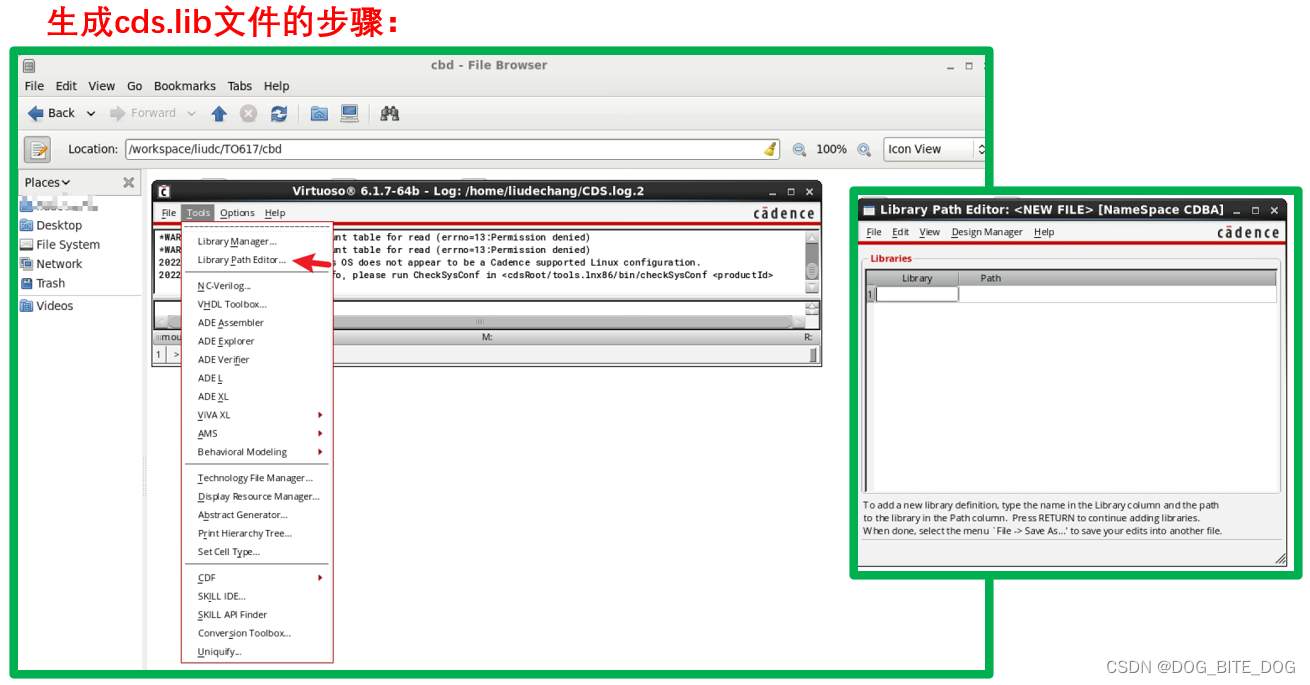Choose Set Cell Type... menu item
This screenshot has width=1310, height=685.
click(229, 552)
